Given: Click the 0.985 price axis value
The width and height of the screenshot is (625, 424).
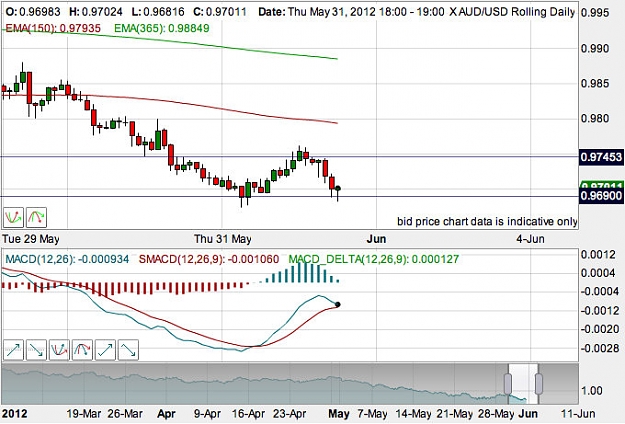Looking at the screenshot, I should point(595,84).
